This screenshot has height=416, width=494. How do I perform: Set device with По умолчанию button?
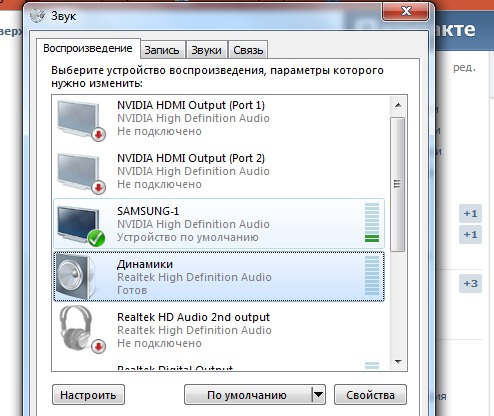coord(248,395)
